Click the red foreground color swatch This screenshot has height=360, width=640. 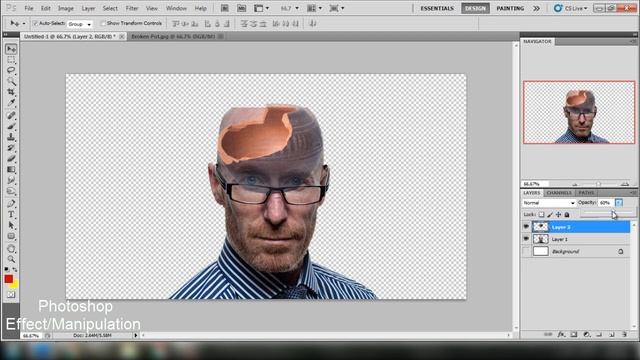click(x=8, y=279)
